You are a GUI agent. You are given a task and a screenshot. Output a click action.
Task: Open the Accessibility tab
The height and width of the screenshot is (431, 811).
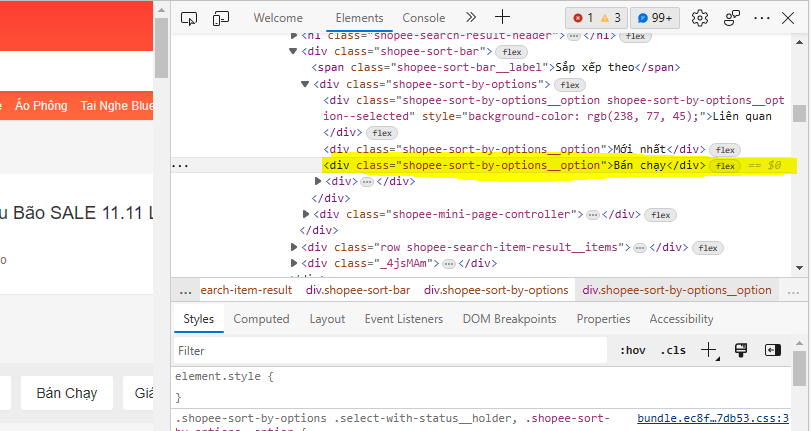click(681, 319)
